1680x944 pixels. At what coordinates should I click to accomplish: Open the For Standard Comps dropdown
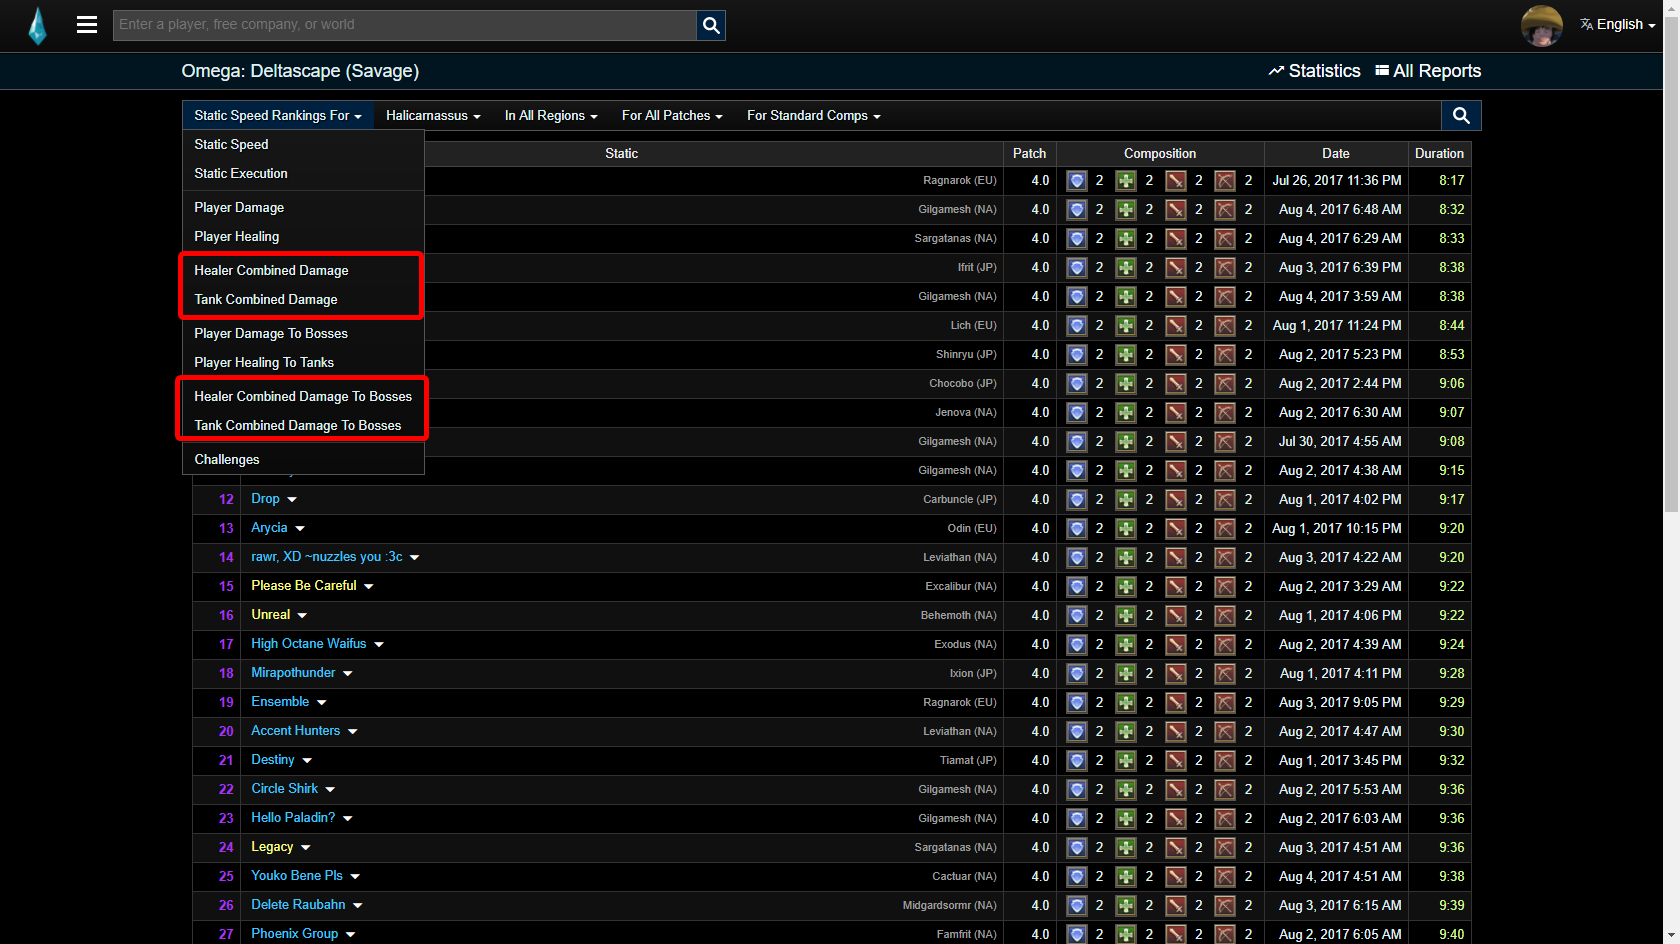coord(813,116)
